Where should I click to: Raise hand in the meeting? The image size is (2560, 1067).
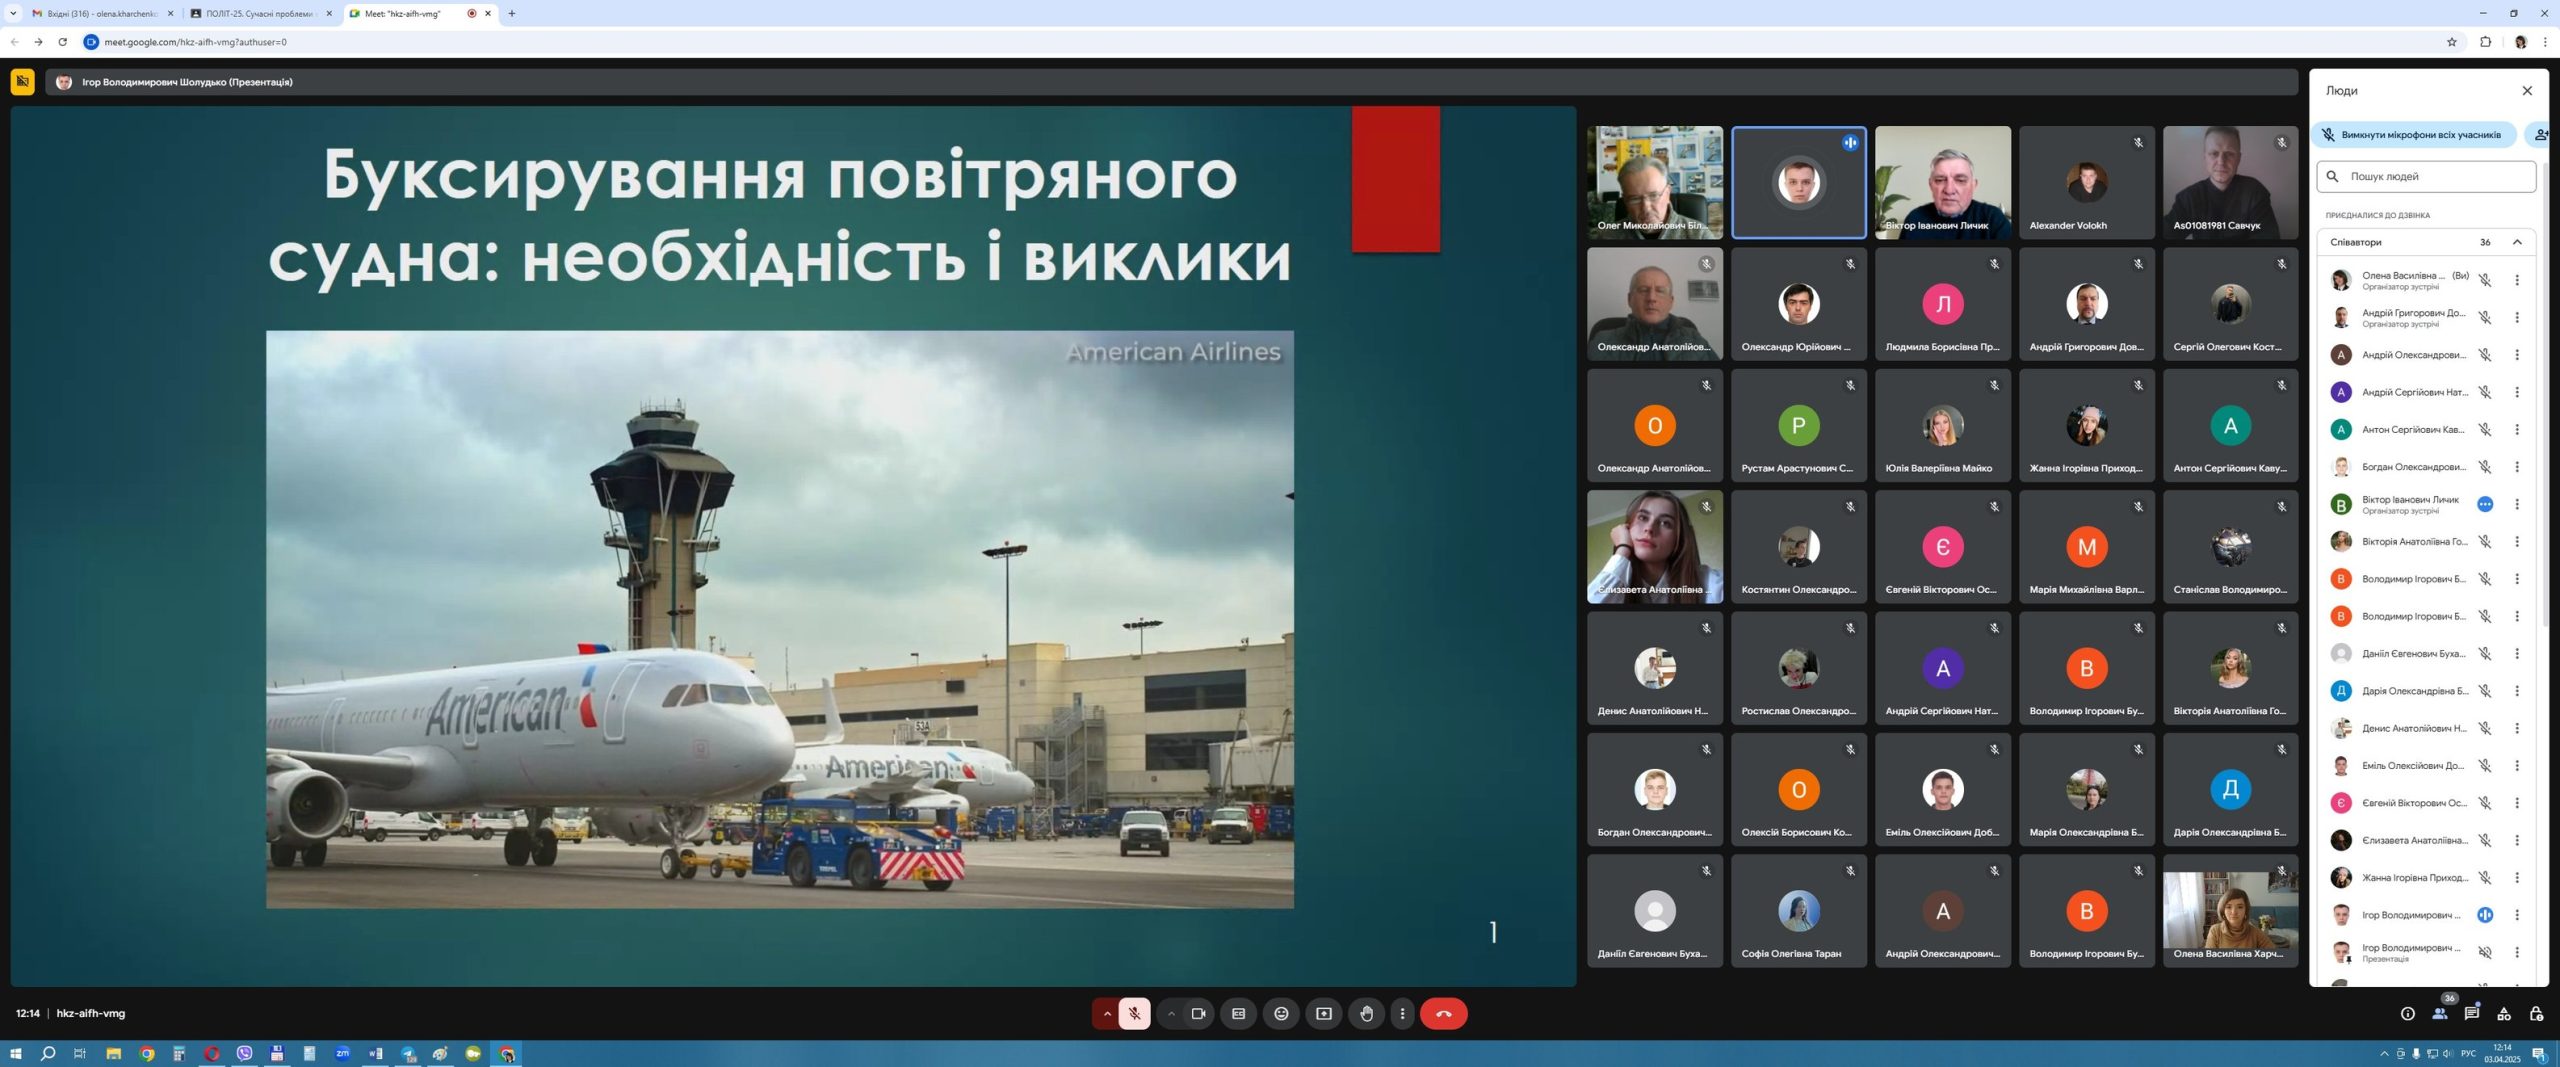tap(1366, 1013)
